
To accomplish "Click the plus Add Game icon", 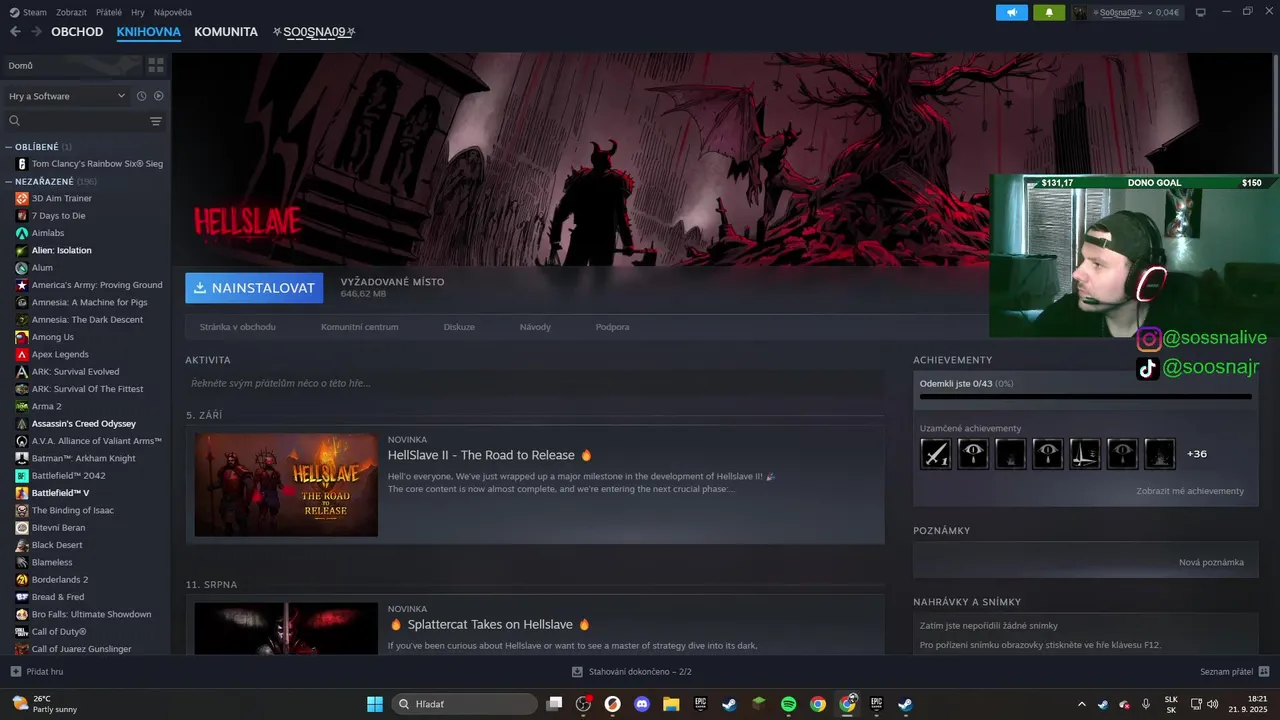I will [x=15, y=672].
